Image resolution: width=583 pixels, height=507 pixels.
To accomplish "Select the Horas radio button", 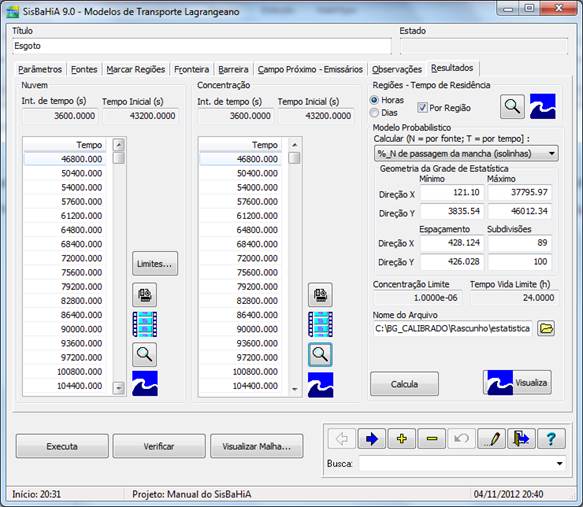I will (374, 100).
